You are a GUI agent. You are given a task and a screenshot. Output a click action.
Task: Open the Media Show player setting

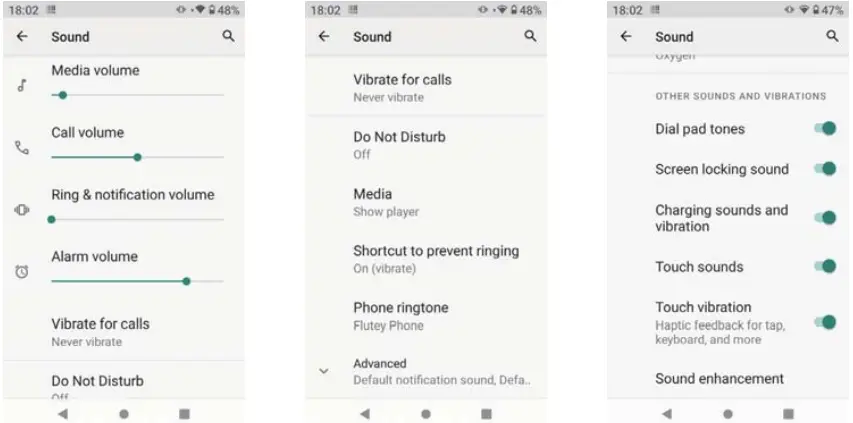tap(426, 202)
